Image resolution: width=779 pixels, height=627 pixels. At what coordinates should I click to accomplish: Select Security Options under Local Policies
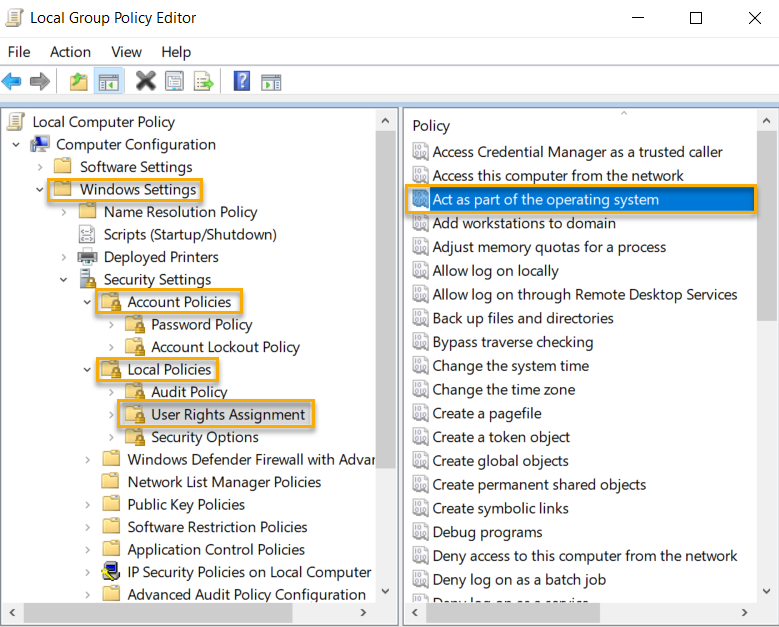click(204, 437)
